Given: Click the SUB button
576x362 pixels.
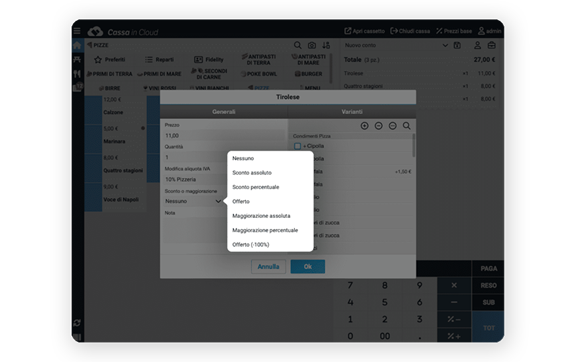Looking at the screenshot, I should (488, 302).
